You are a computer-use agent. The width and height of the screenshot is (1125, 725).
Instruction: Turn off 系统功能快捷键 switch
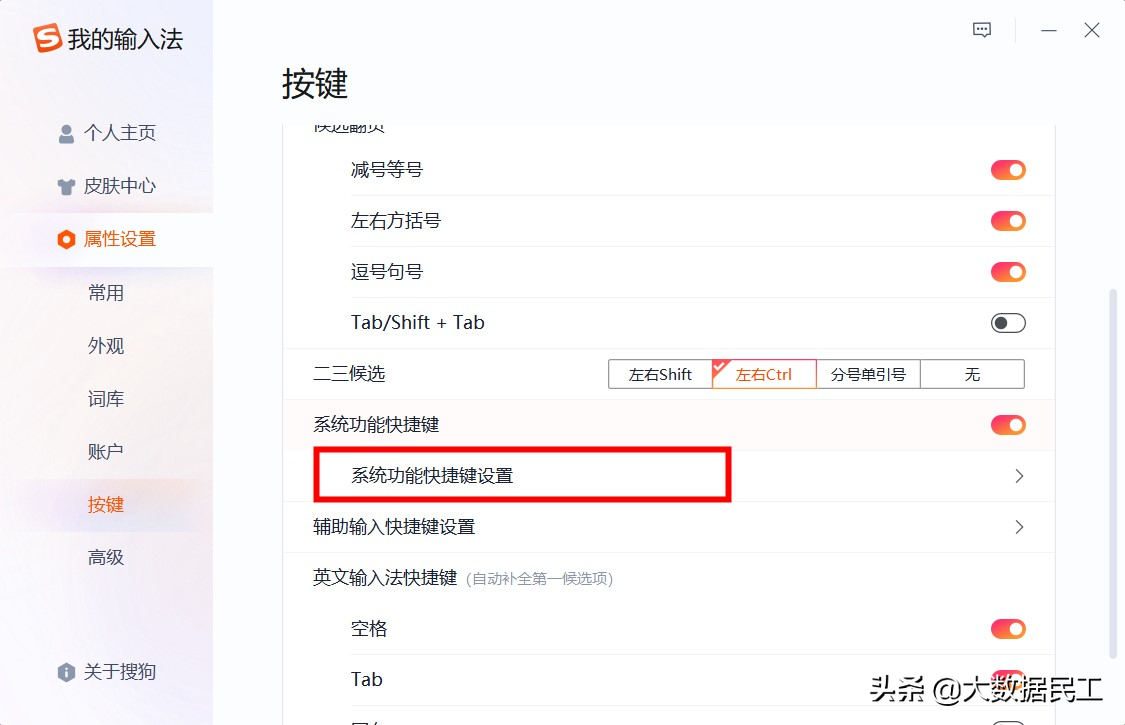pos(1008,425)
